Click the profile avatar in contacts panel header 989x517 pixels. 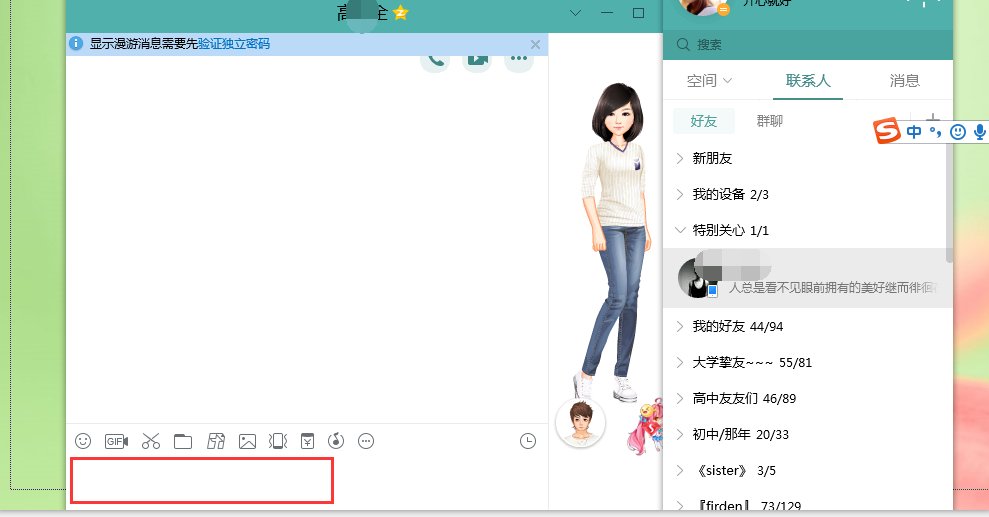pyautogui.click(x=701, y=6)
